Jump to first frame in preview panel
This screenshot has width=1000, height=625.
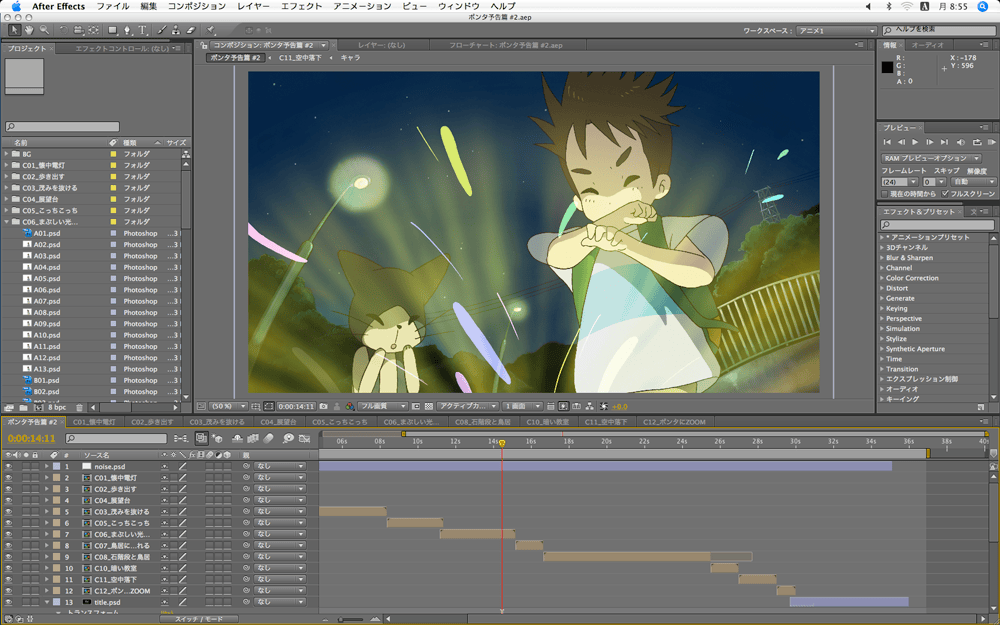[x=887, y=142]
